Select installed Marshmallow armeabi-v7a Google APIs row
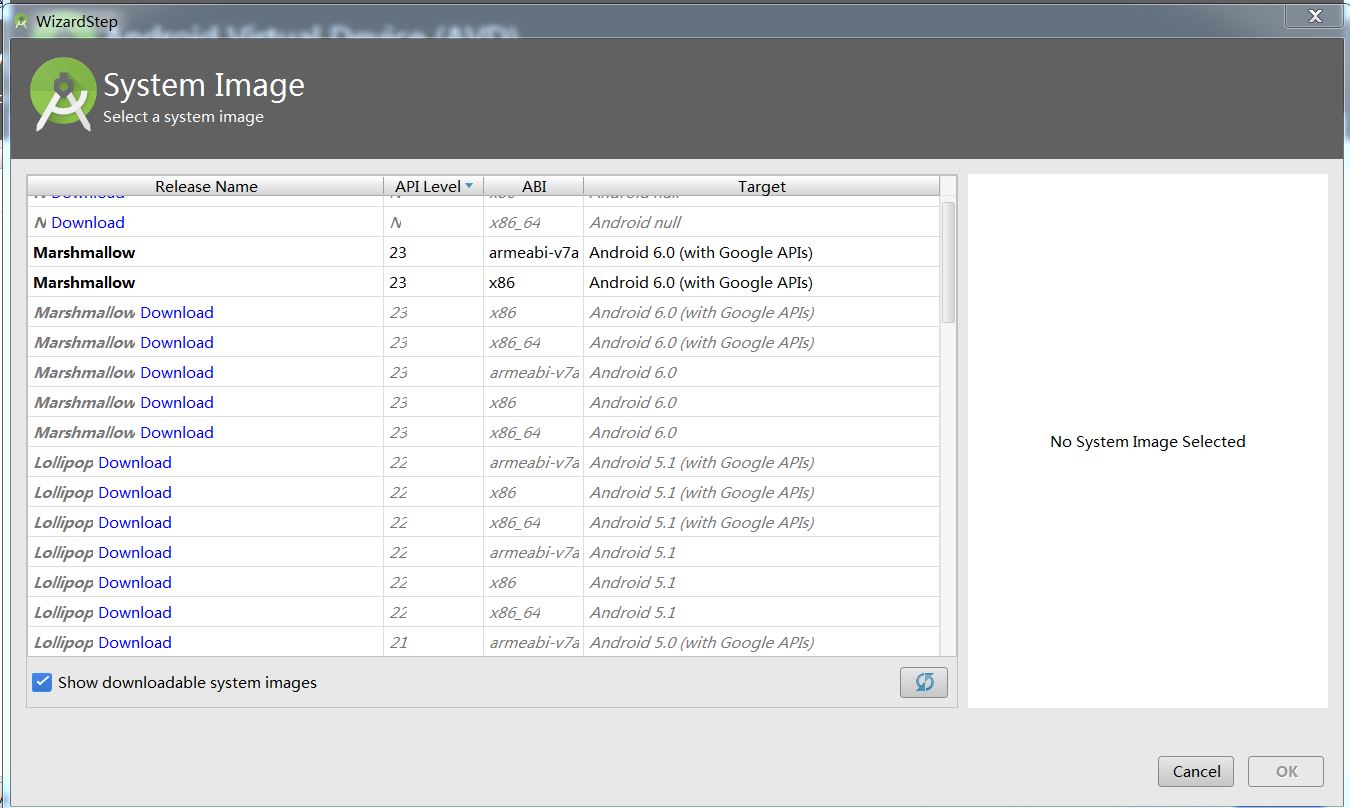This screenshot has height=808, width=1350. tap(483, 252)
